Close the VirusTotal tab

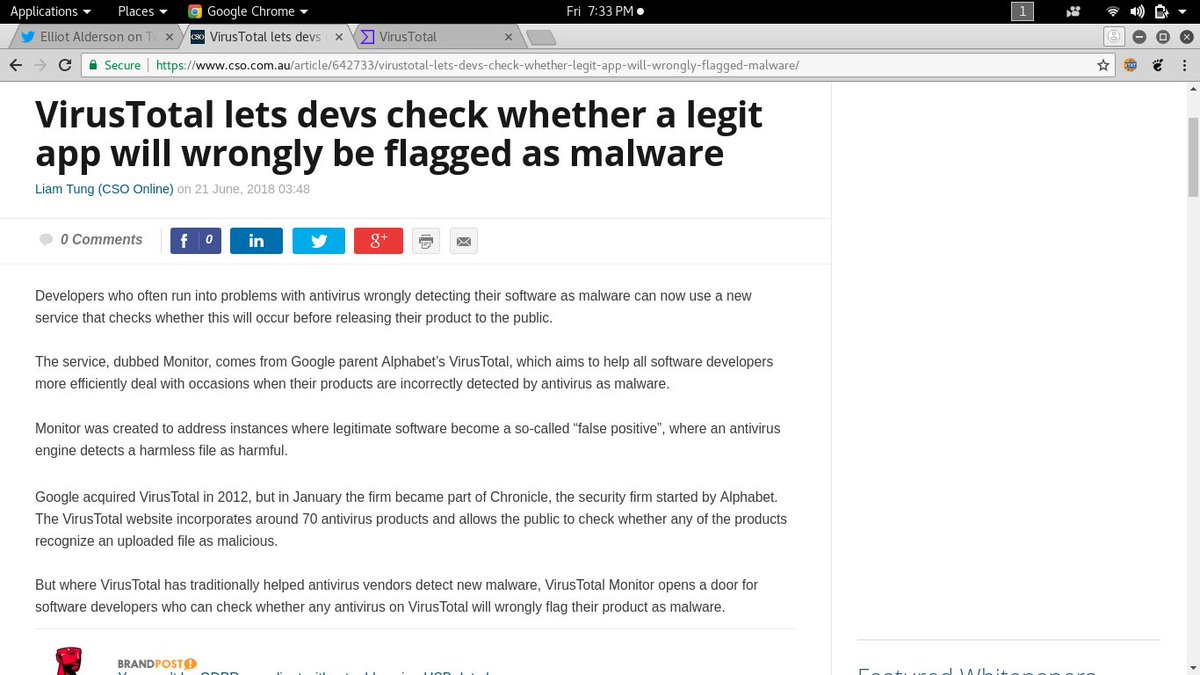(x=508, y=37)
